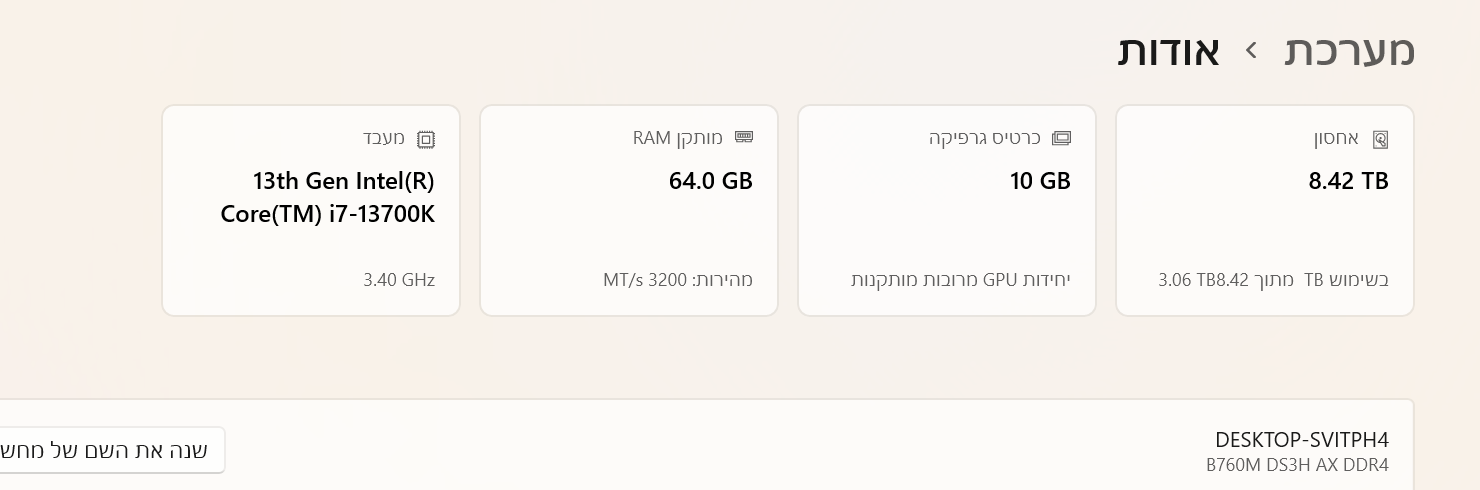Click the אחסון storage card label
Screen dimensions: 1480x490
tap(1335, 138)
